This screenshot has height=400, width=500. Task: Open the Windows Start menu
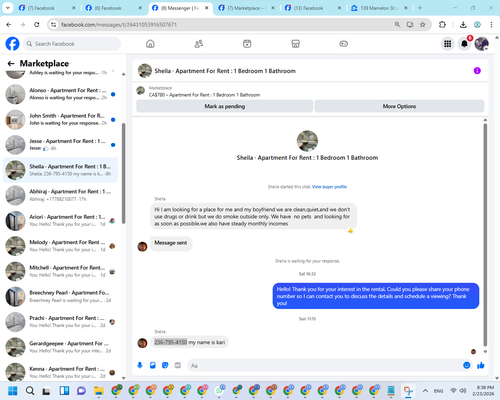coord(13,391)
